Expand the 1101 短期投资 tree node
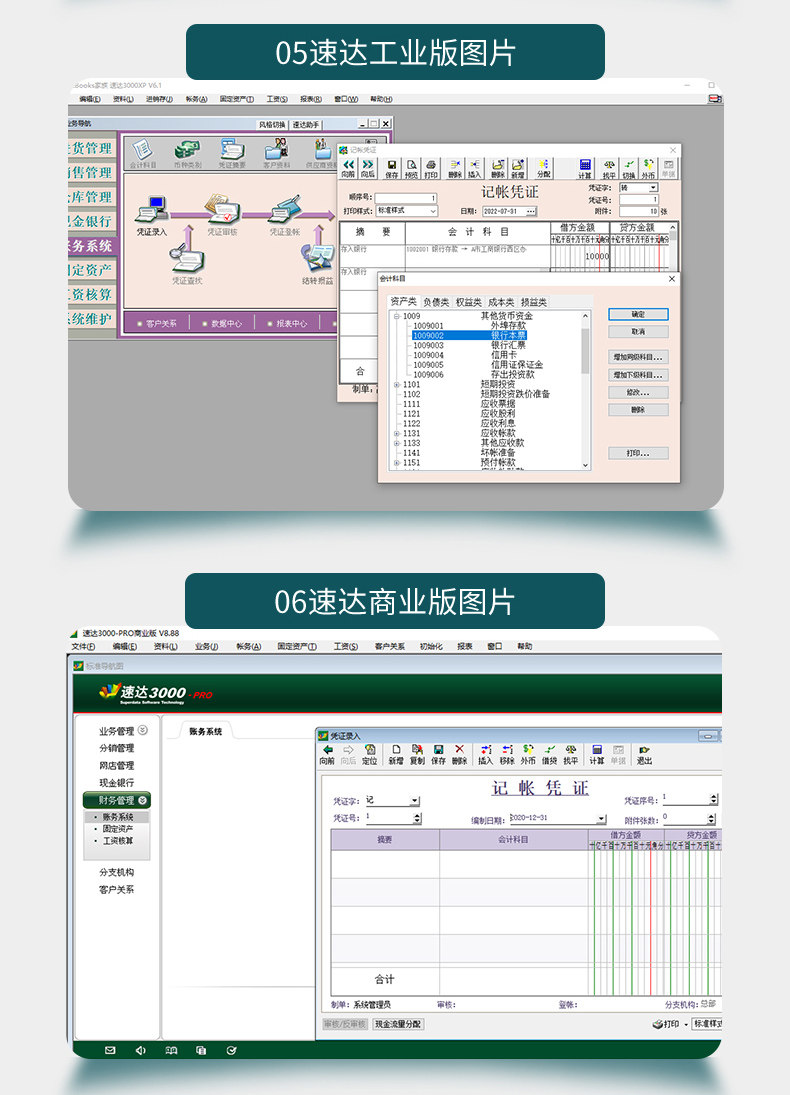 click(397, 385)
